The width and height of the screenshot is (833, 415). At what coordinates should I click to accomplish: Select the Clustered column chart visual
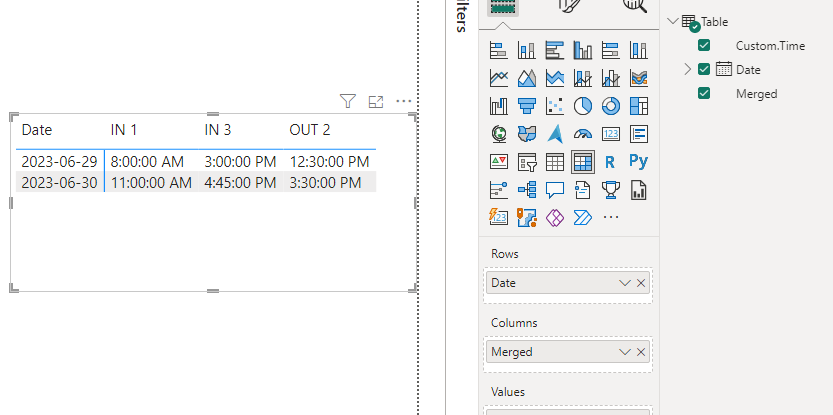pyautogui.click(x=583, y=50)
